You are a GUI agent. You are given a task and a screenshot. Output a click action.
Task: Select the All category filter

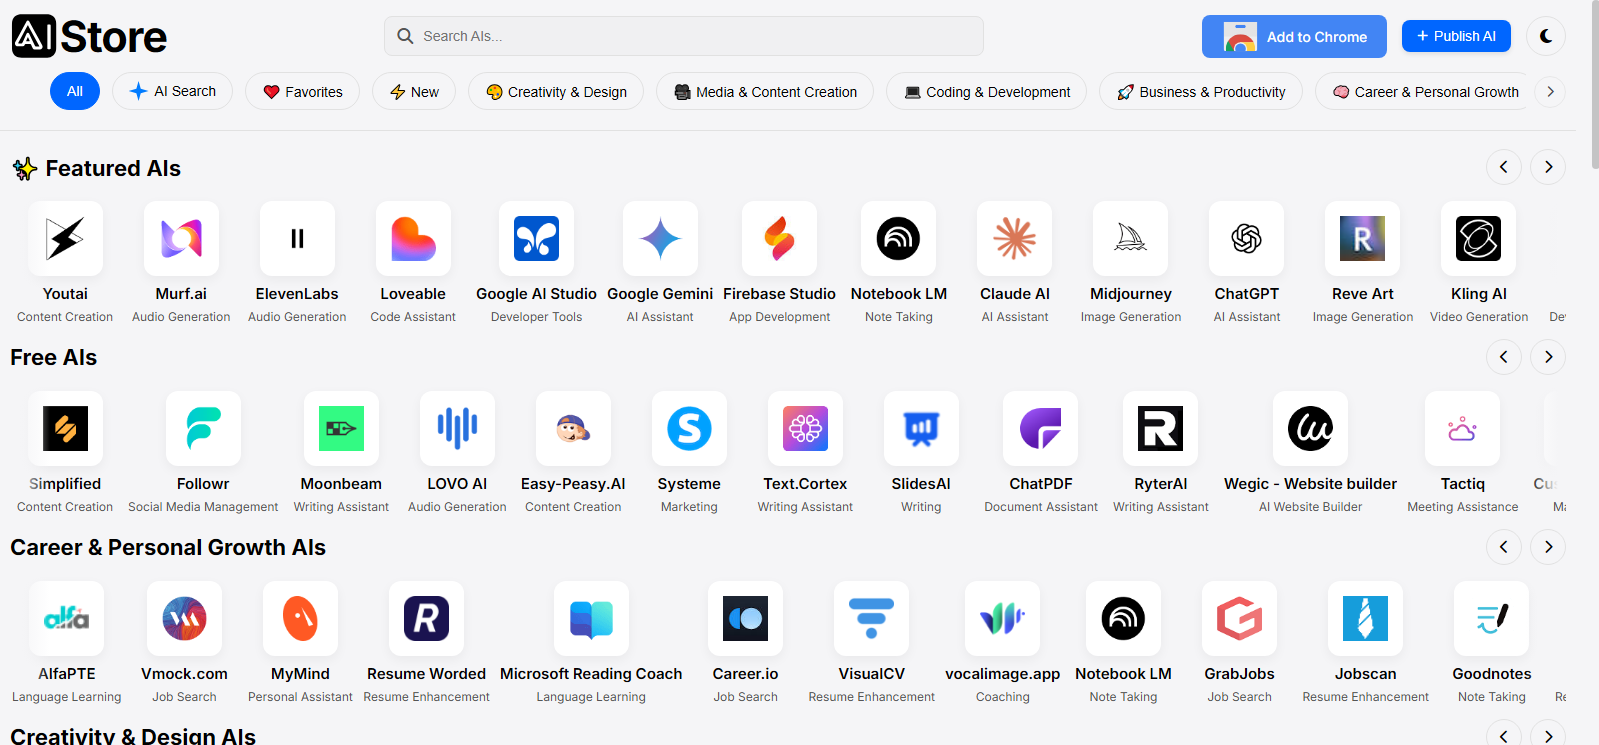(75, 91)
